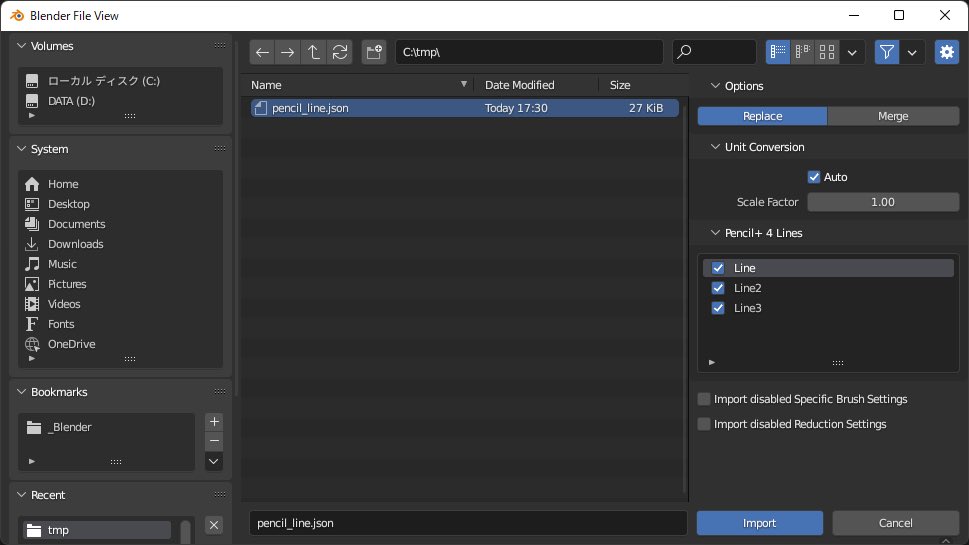Expand the Bookmarks list filter triangle

click(32, 461)
